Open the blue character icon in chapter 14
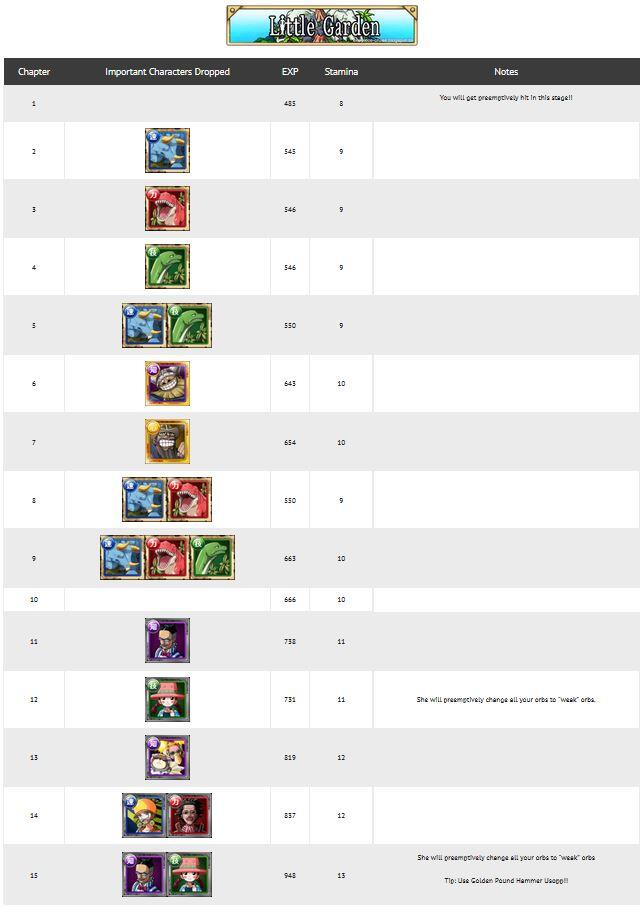This screenshot has height=908, width=644. click(145, 815)
